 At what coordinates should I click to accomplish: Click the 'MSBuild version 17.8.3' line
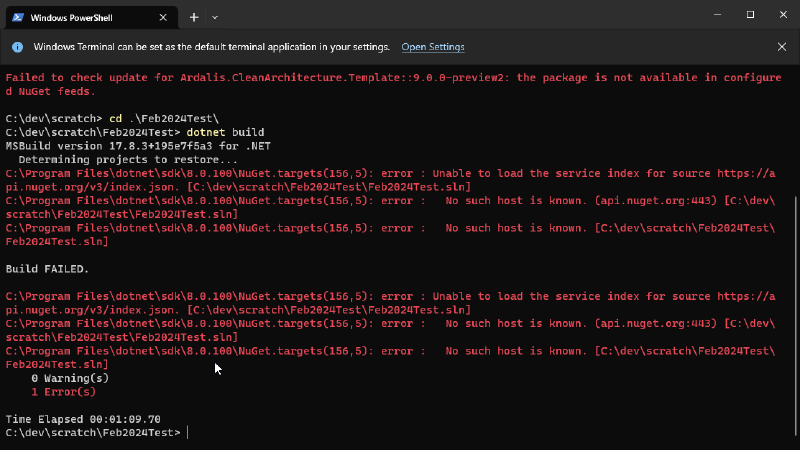coord(138,146)
